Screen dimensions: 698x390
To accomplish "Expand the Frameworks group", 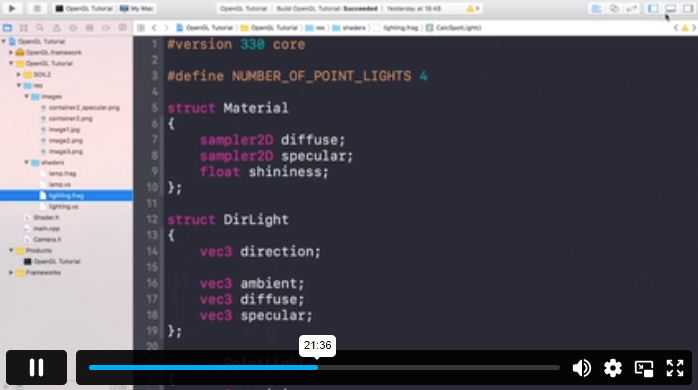I will point(11,272).
